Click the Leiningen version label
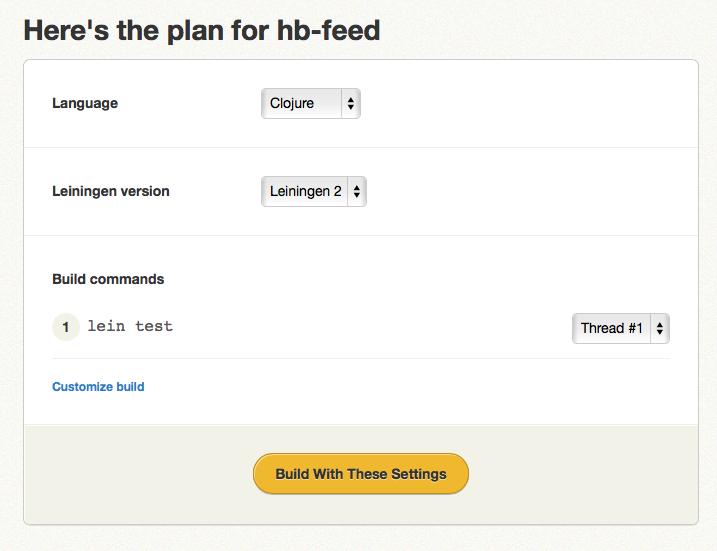This screenshot has width=717, height=551. [x=111, y=191]
